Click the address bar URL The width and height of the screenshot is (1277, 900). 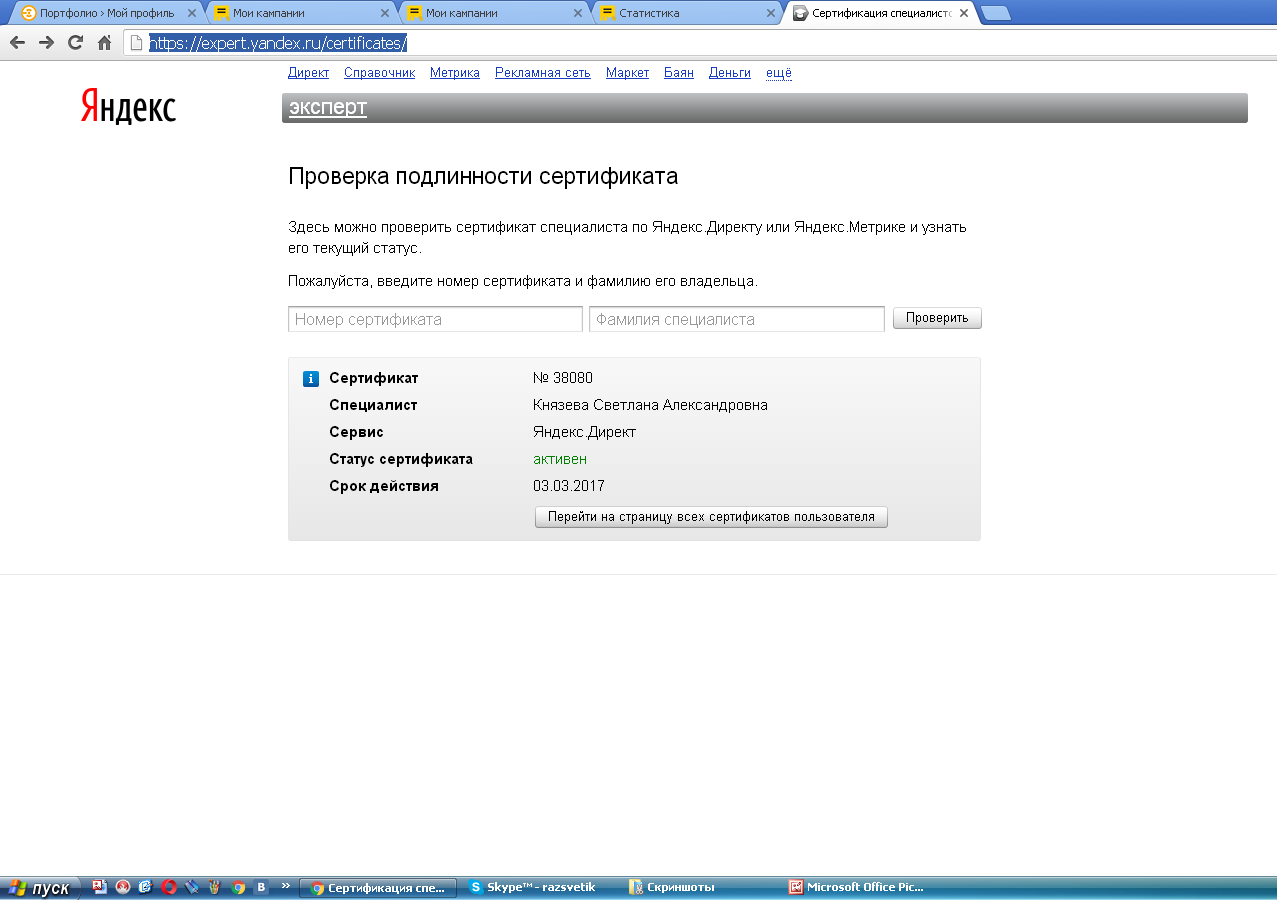[x=278, y=43]
